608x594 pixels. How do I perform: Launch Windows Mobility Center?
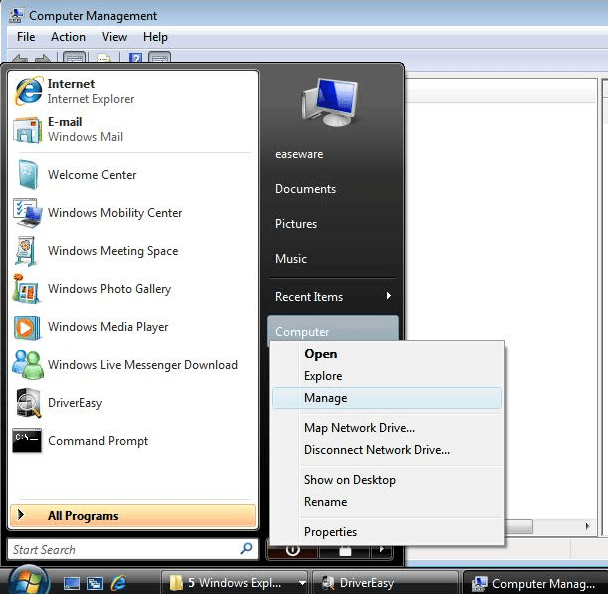tap(133, 212)
